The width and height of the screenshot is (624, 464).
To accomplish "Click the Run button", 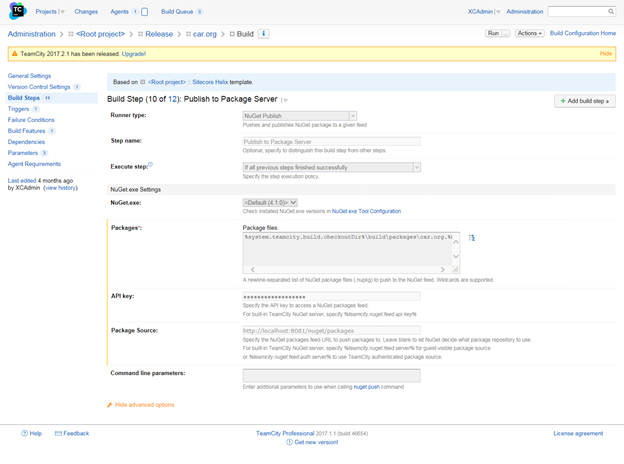I will pyautogui.click(x=493, y=33).
